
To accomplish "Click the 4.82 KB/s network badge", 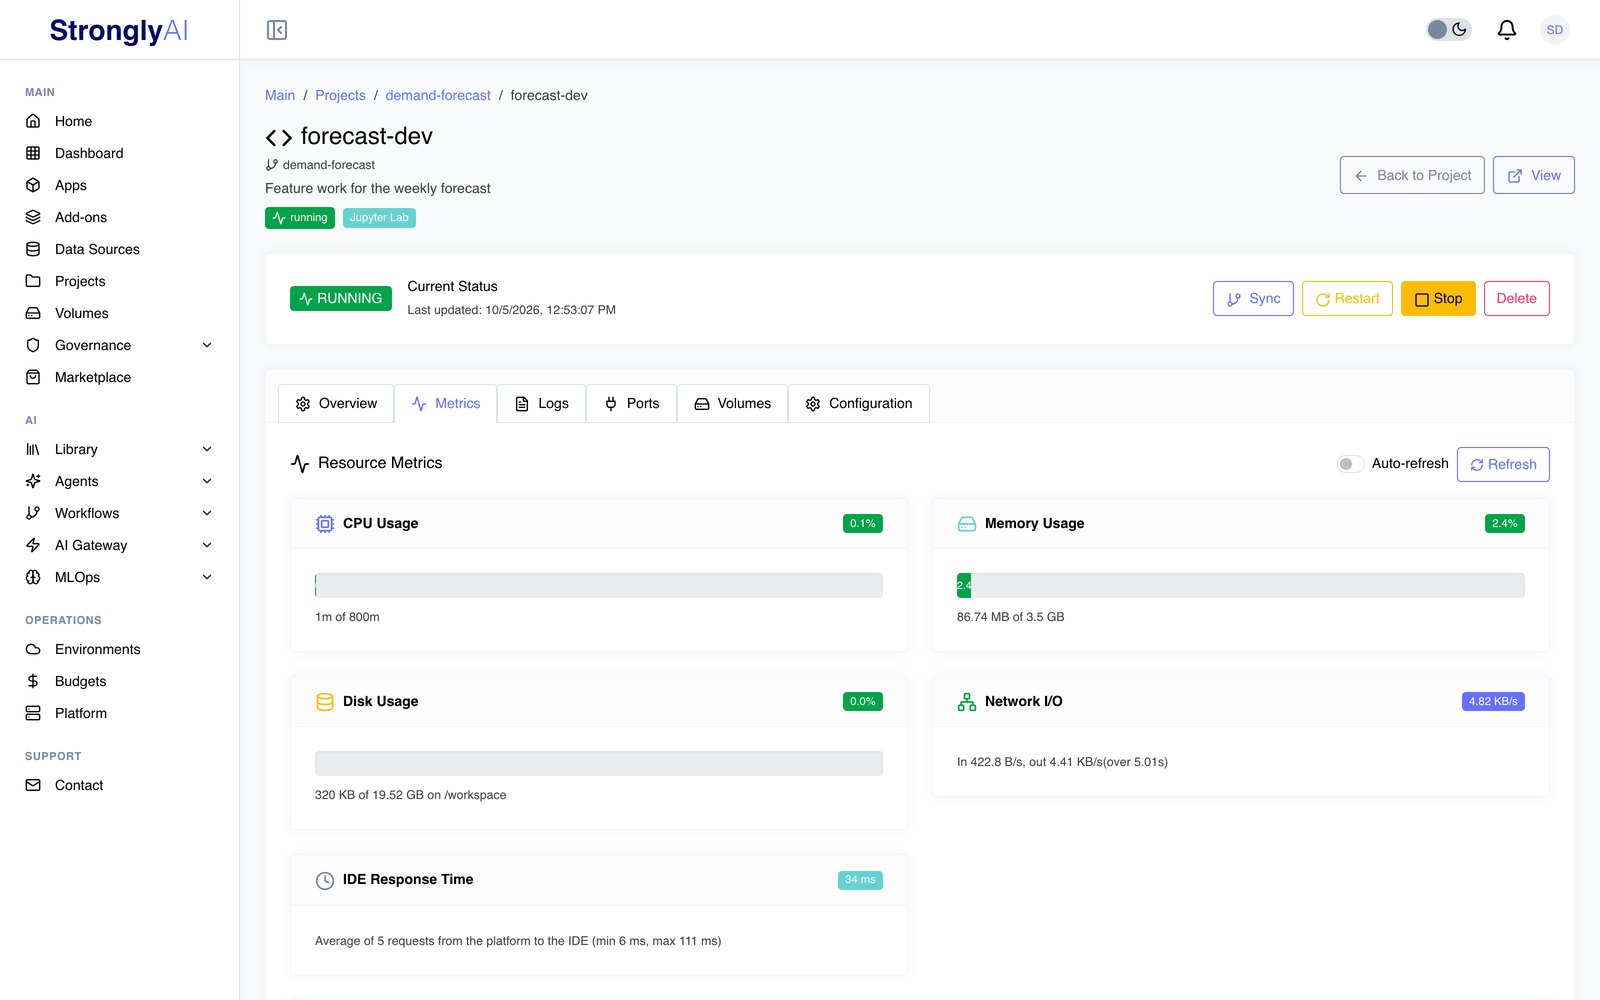I will [1493, 702].
